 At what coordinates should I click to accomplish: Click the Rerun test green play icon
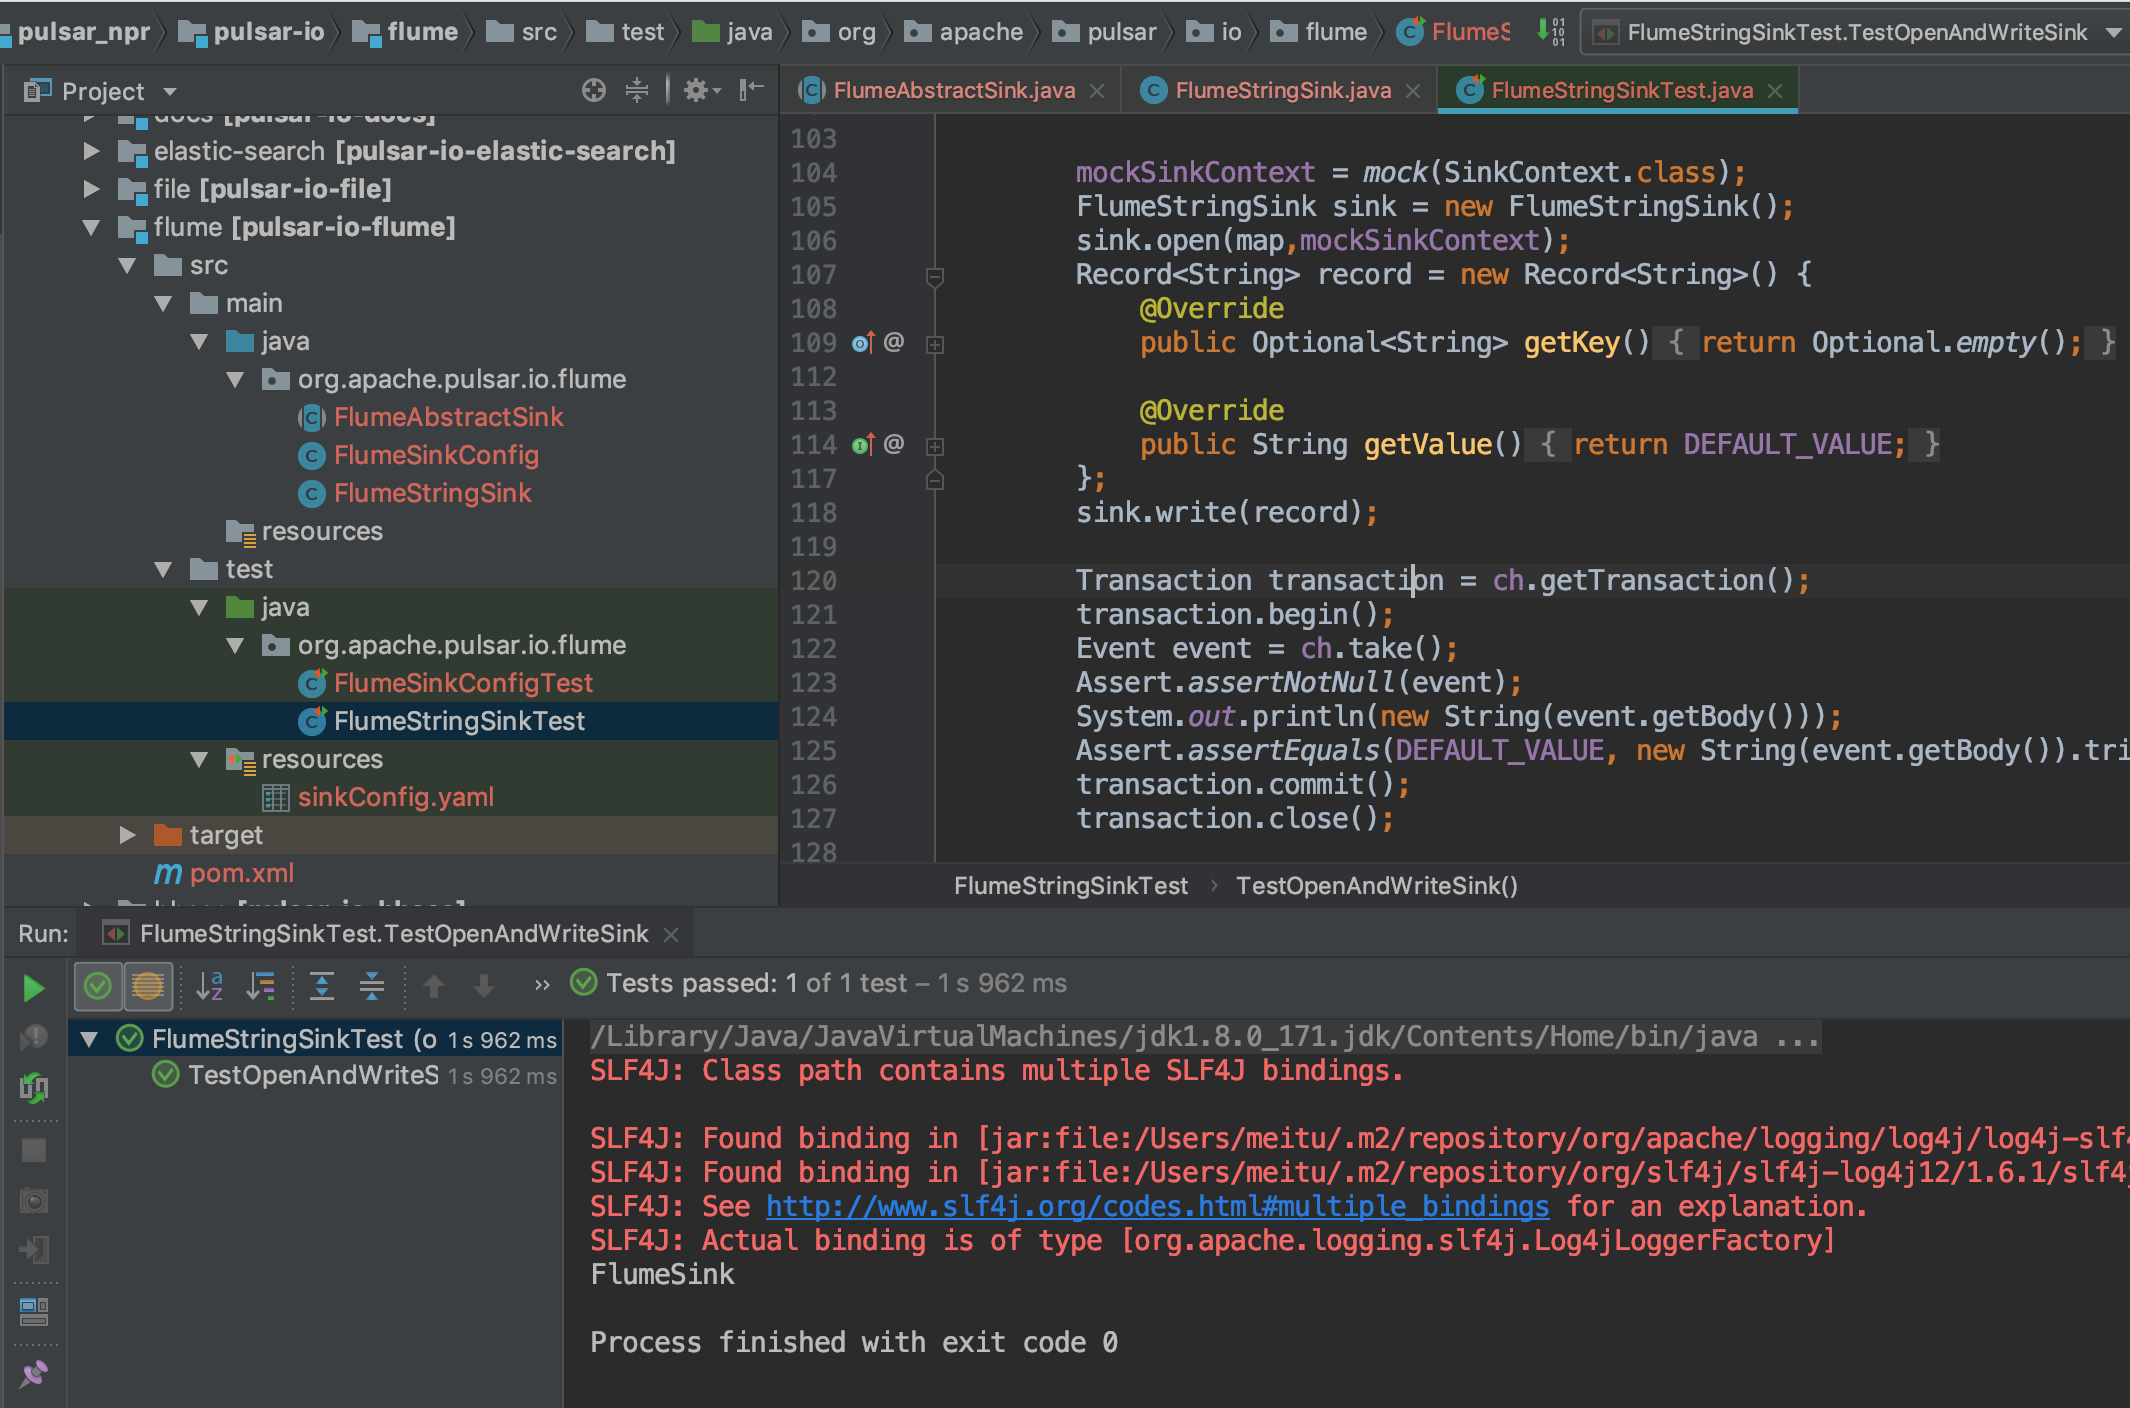tap(33, 988)
